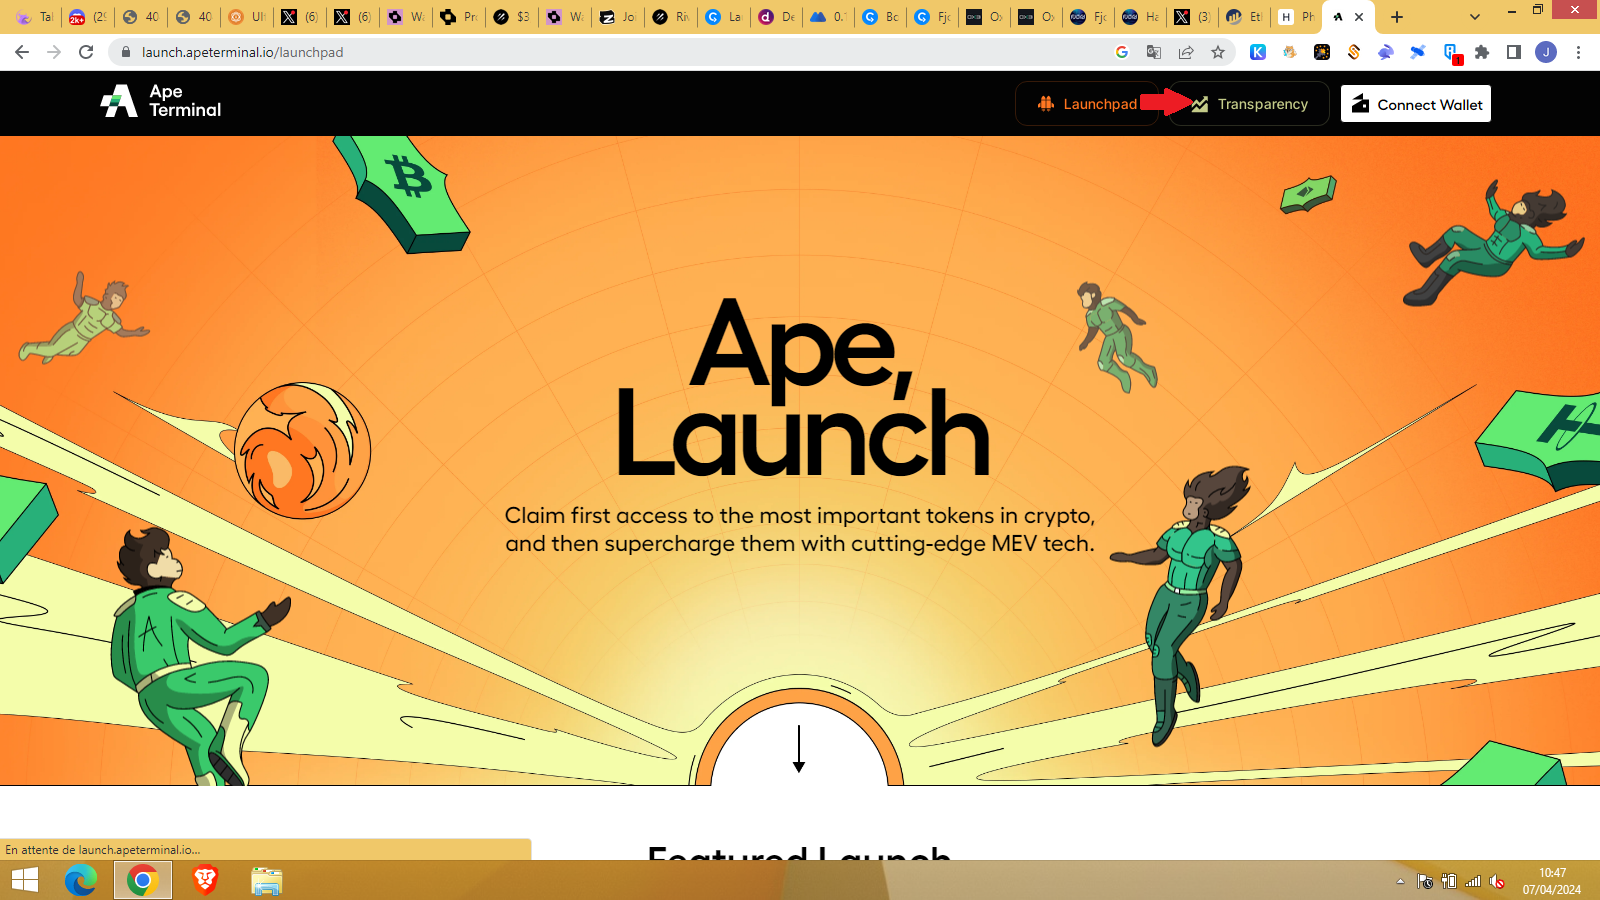Open the blue satellite extension
The width and height of the screenshot is (1600, 900).
coord(1418,52)
